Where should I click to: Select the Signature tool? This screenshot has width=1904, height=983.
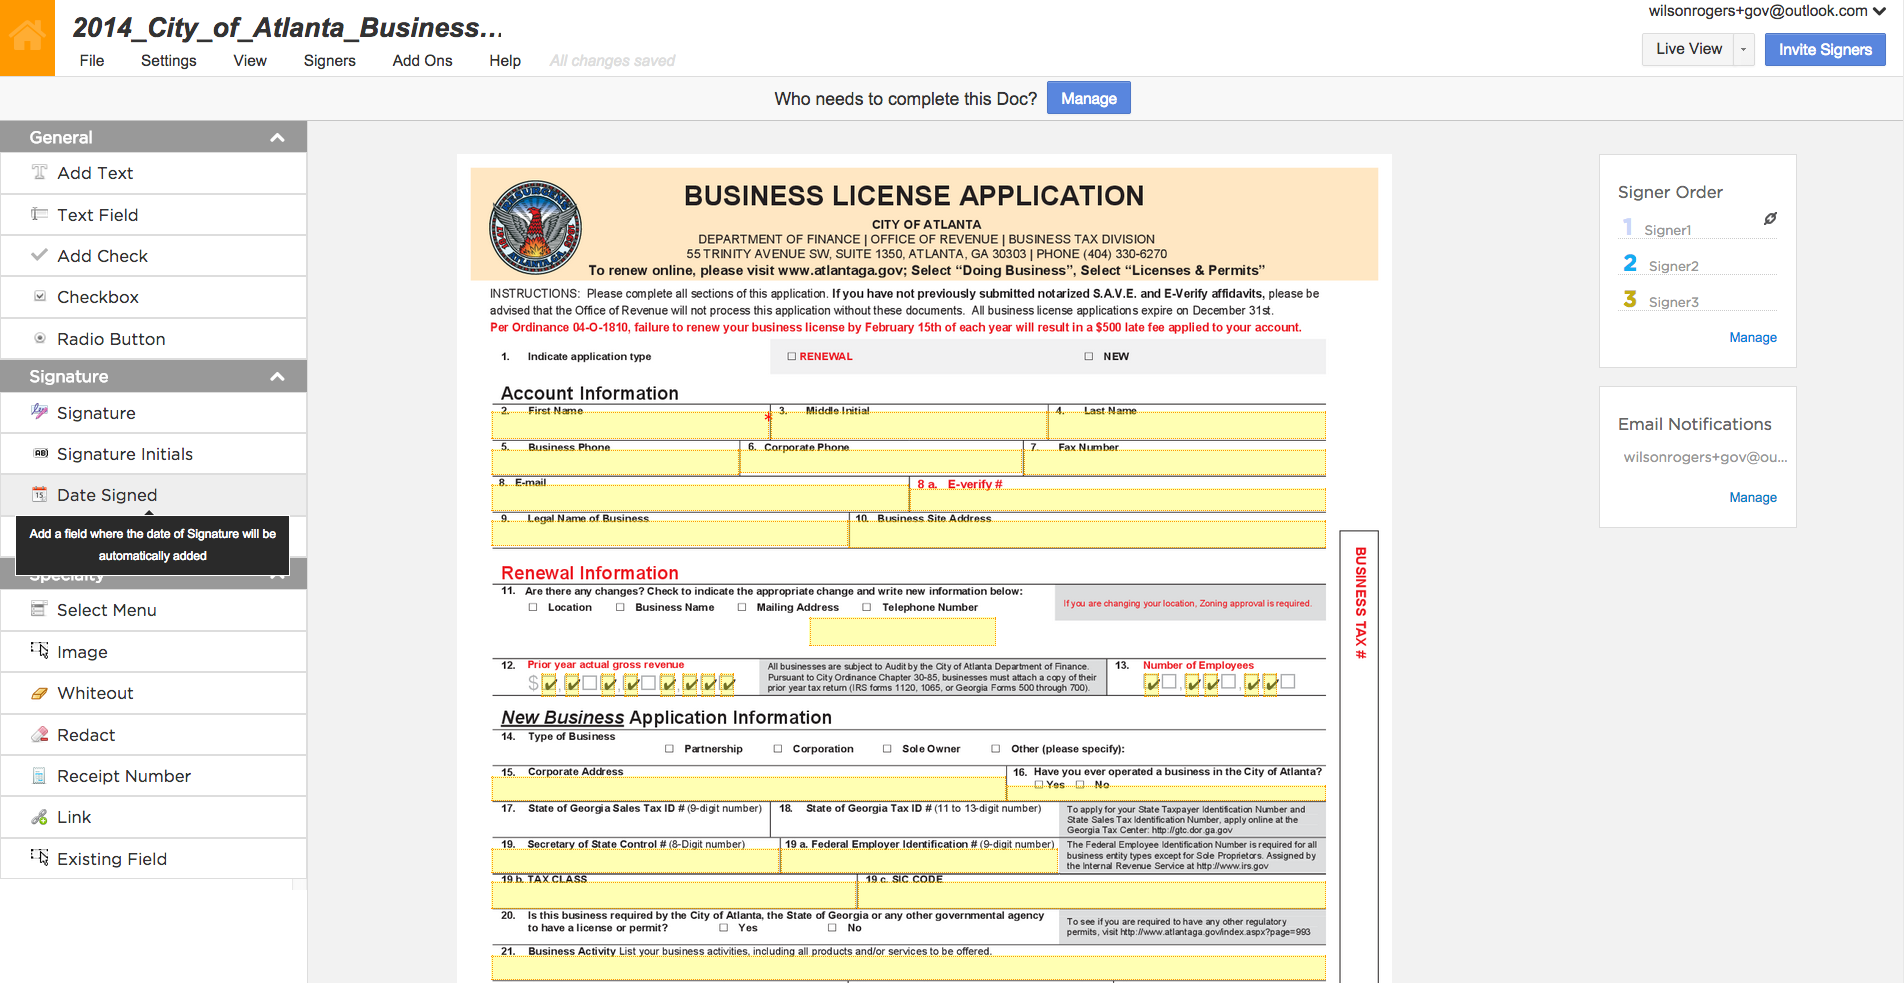[x=95, y=412]
